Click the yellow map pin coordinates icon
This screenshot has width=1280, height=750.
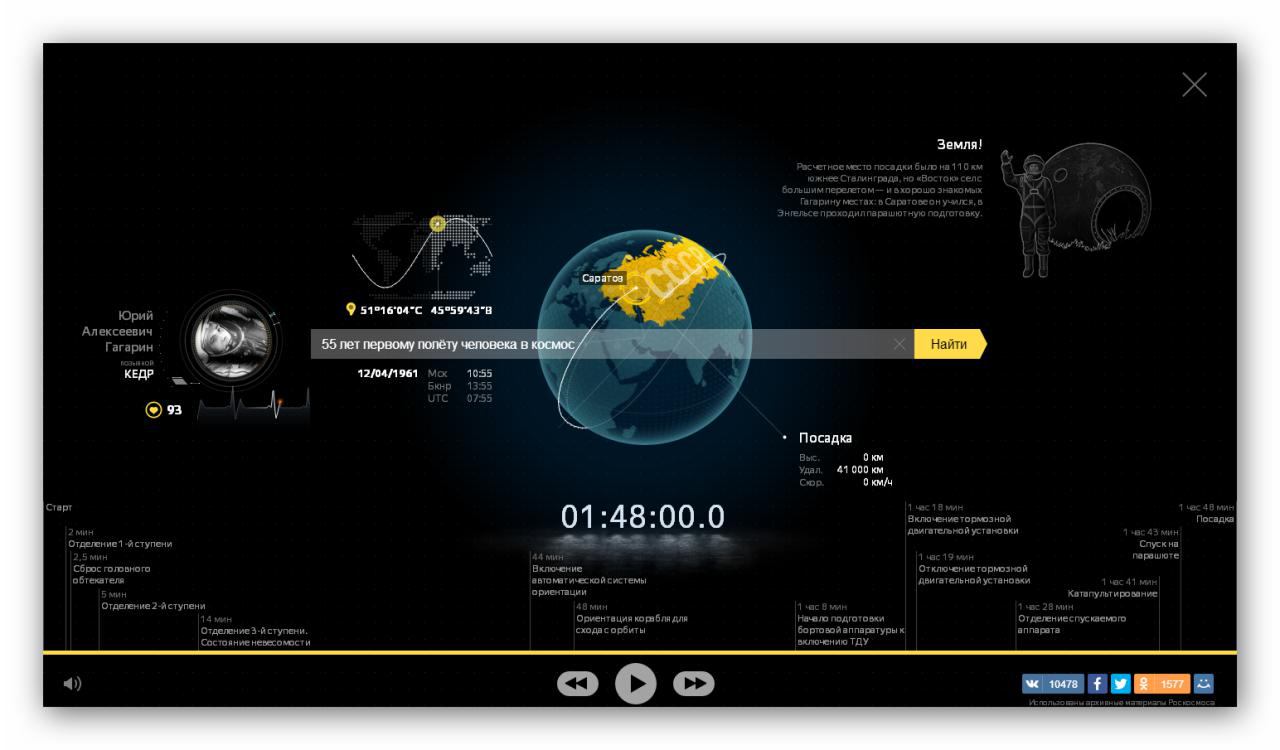[350, 309]
